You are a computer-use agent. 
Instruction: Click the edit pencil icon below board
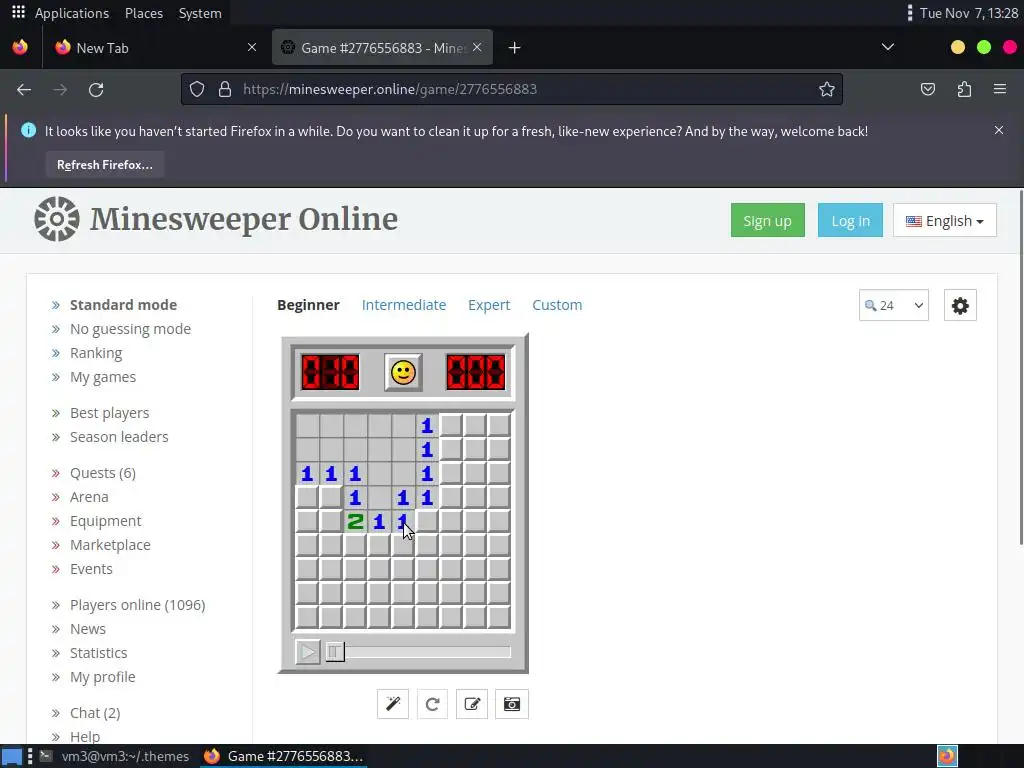(472, 704)
